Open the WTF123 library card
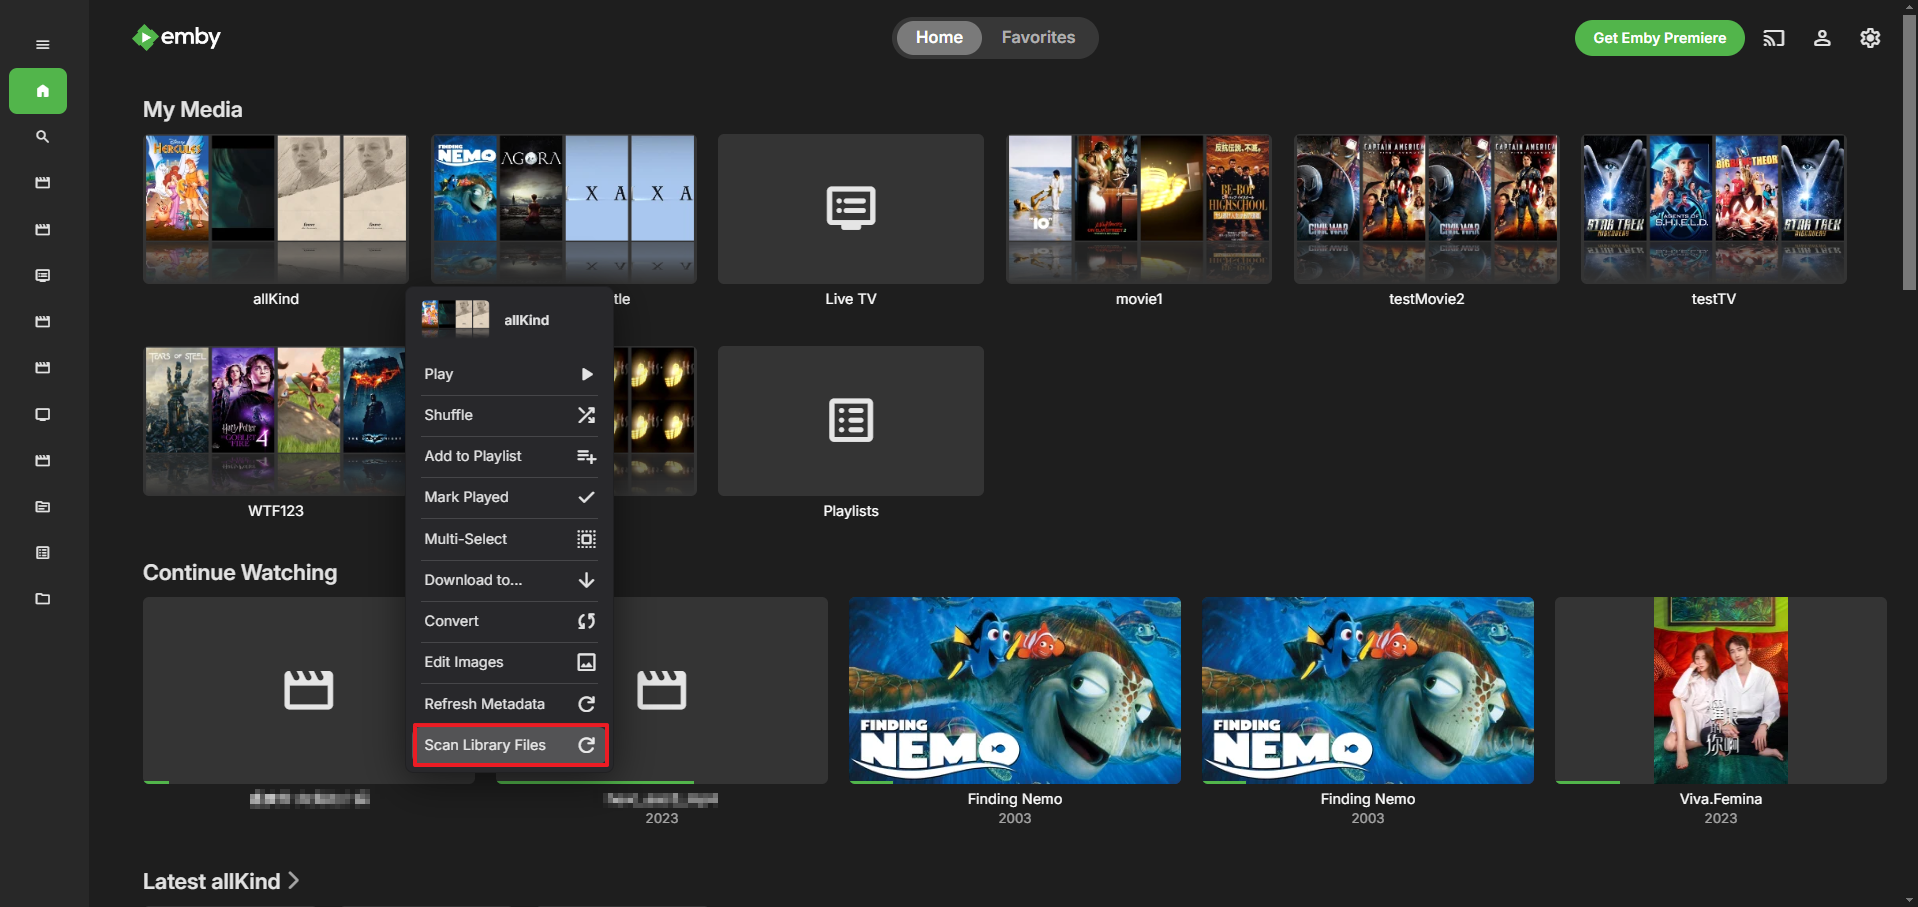1918x907 pixels. tap(275, 421)
